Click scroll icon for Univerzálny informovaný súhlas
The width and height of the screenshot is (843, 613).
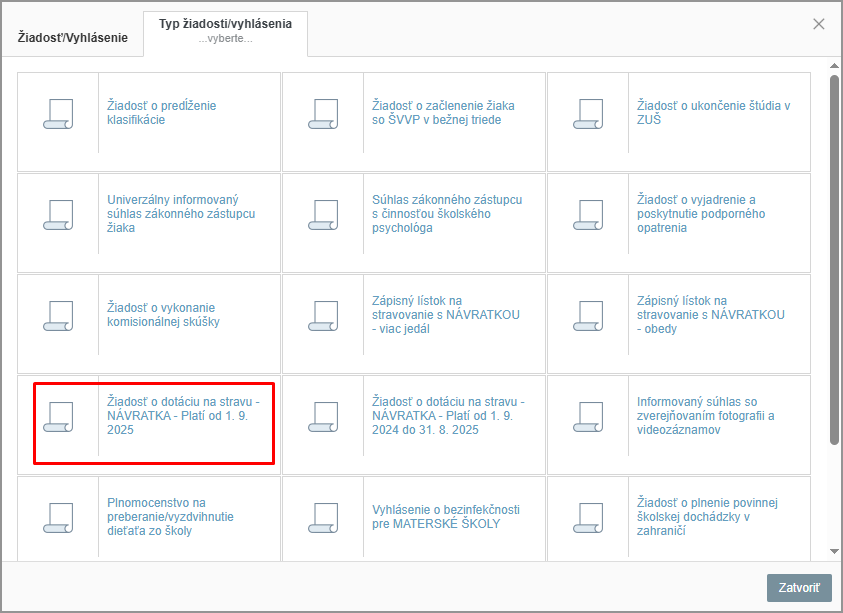(58, 214)
